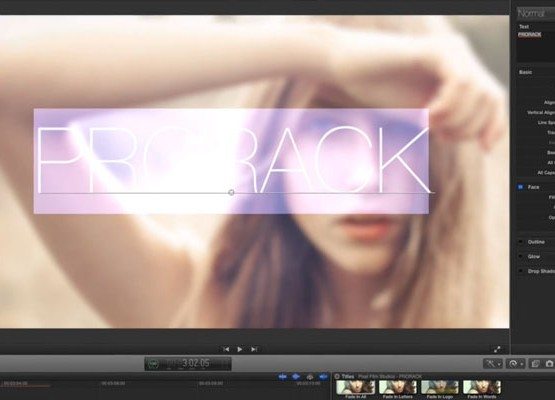Screen dimensions: 555x400
Task: Select the Fade In Words title thumbnail
Action: pyautogui.click(x=482, y=387)
